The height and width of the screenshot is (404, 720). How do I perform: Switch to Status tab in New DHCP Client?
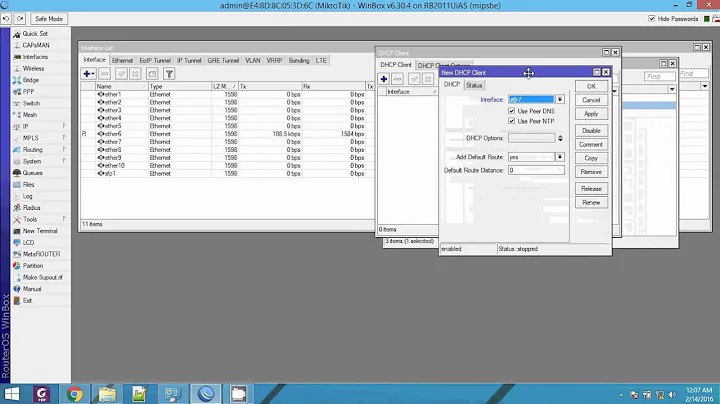tap(474, 85)
